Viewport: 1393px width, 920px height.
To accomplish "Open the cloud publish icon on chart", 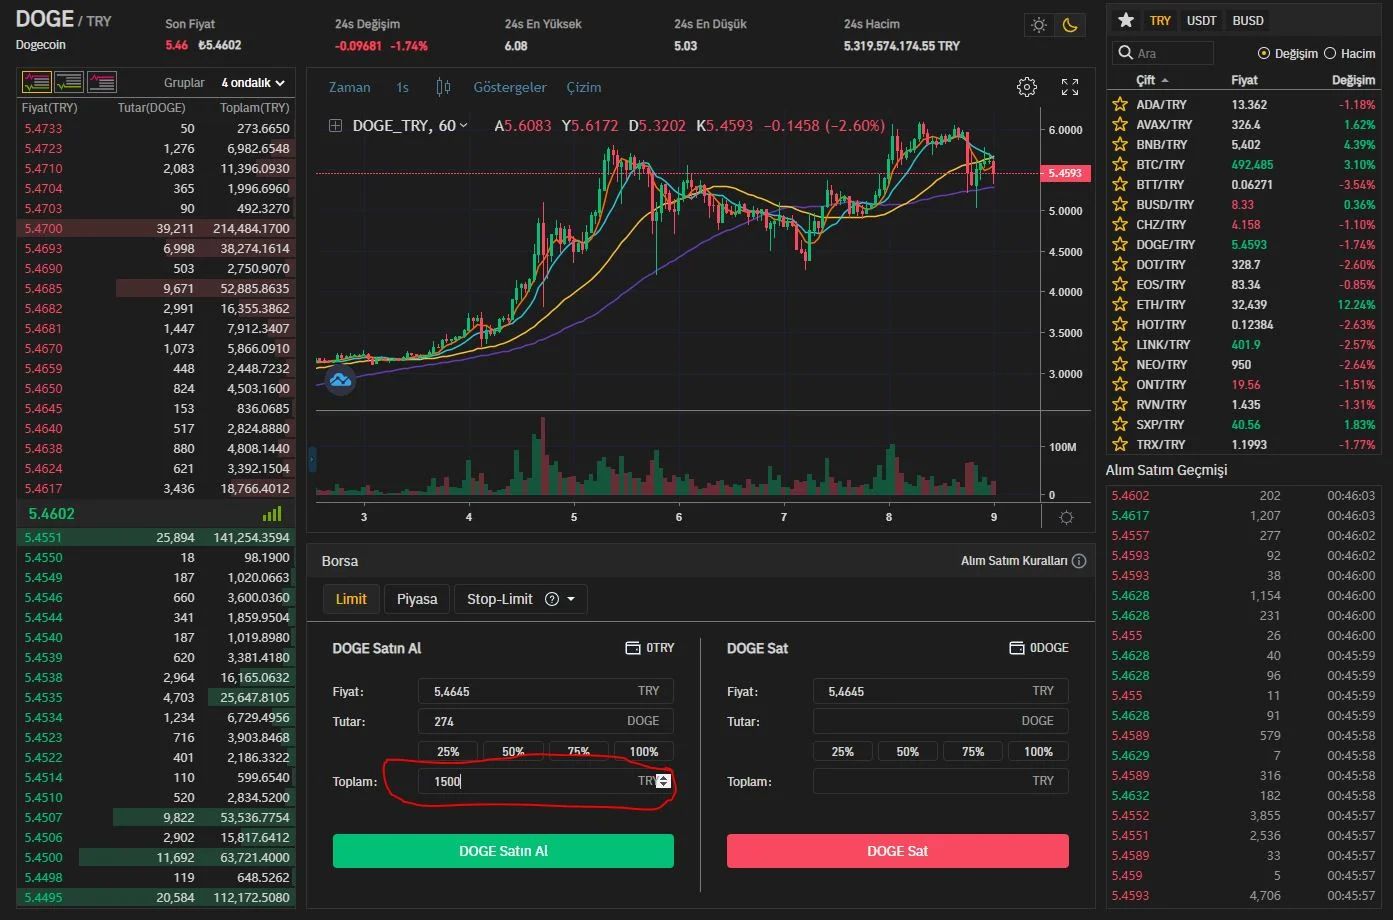I will pos(341,380).
